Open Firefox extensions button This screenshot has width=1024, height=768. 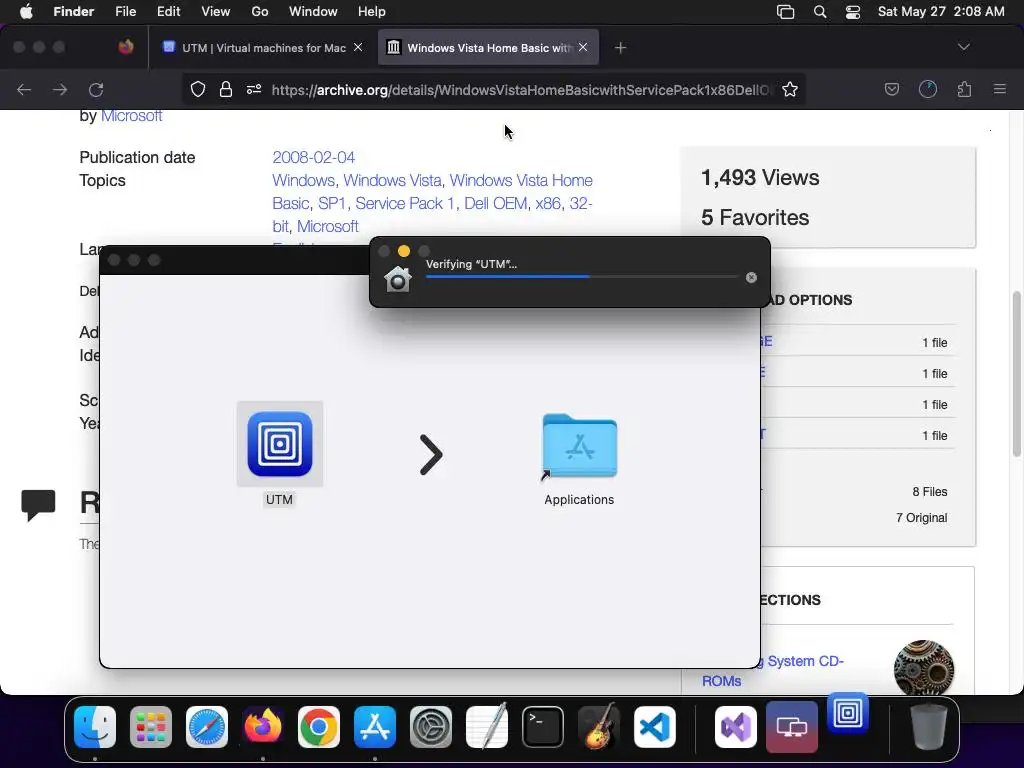[x=965, y=89]
